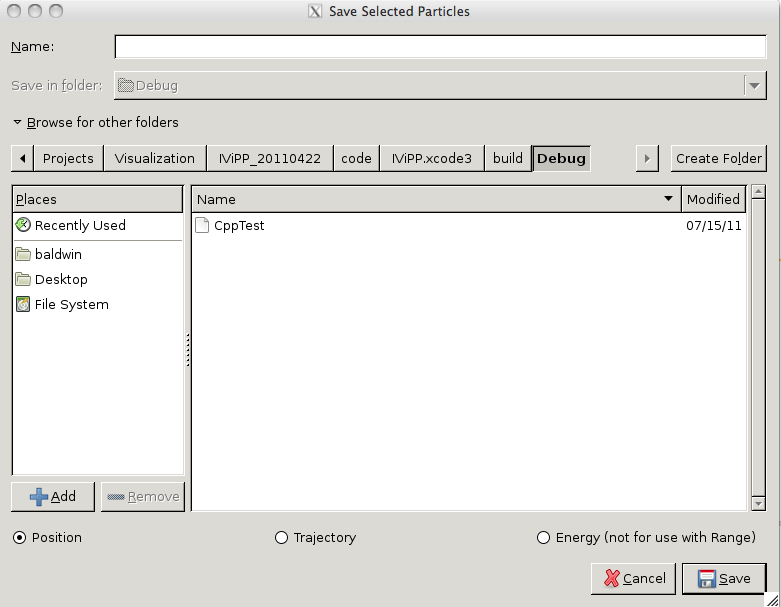The width and height of the screenshot is (781, 607).
Task: Click the Create Folder button
Action: pos(718,158)
